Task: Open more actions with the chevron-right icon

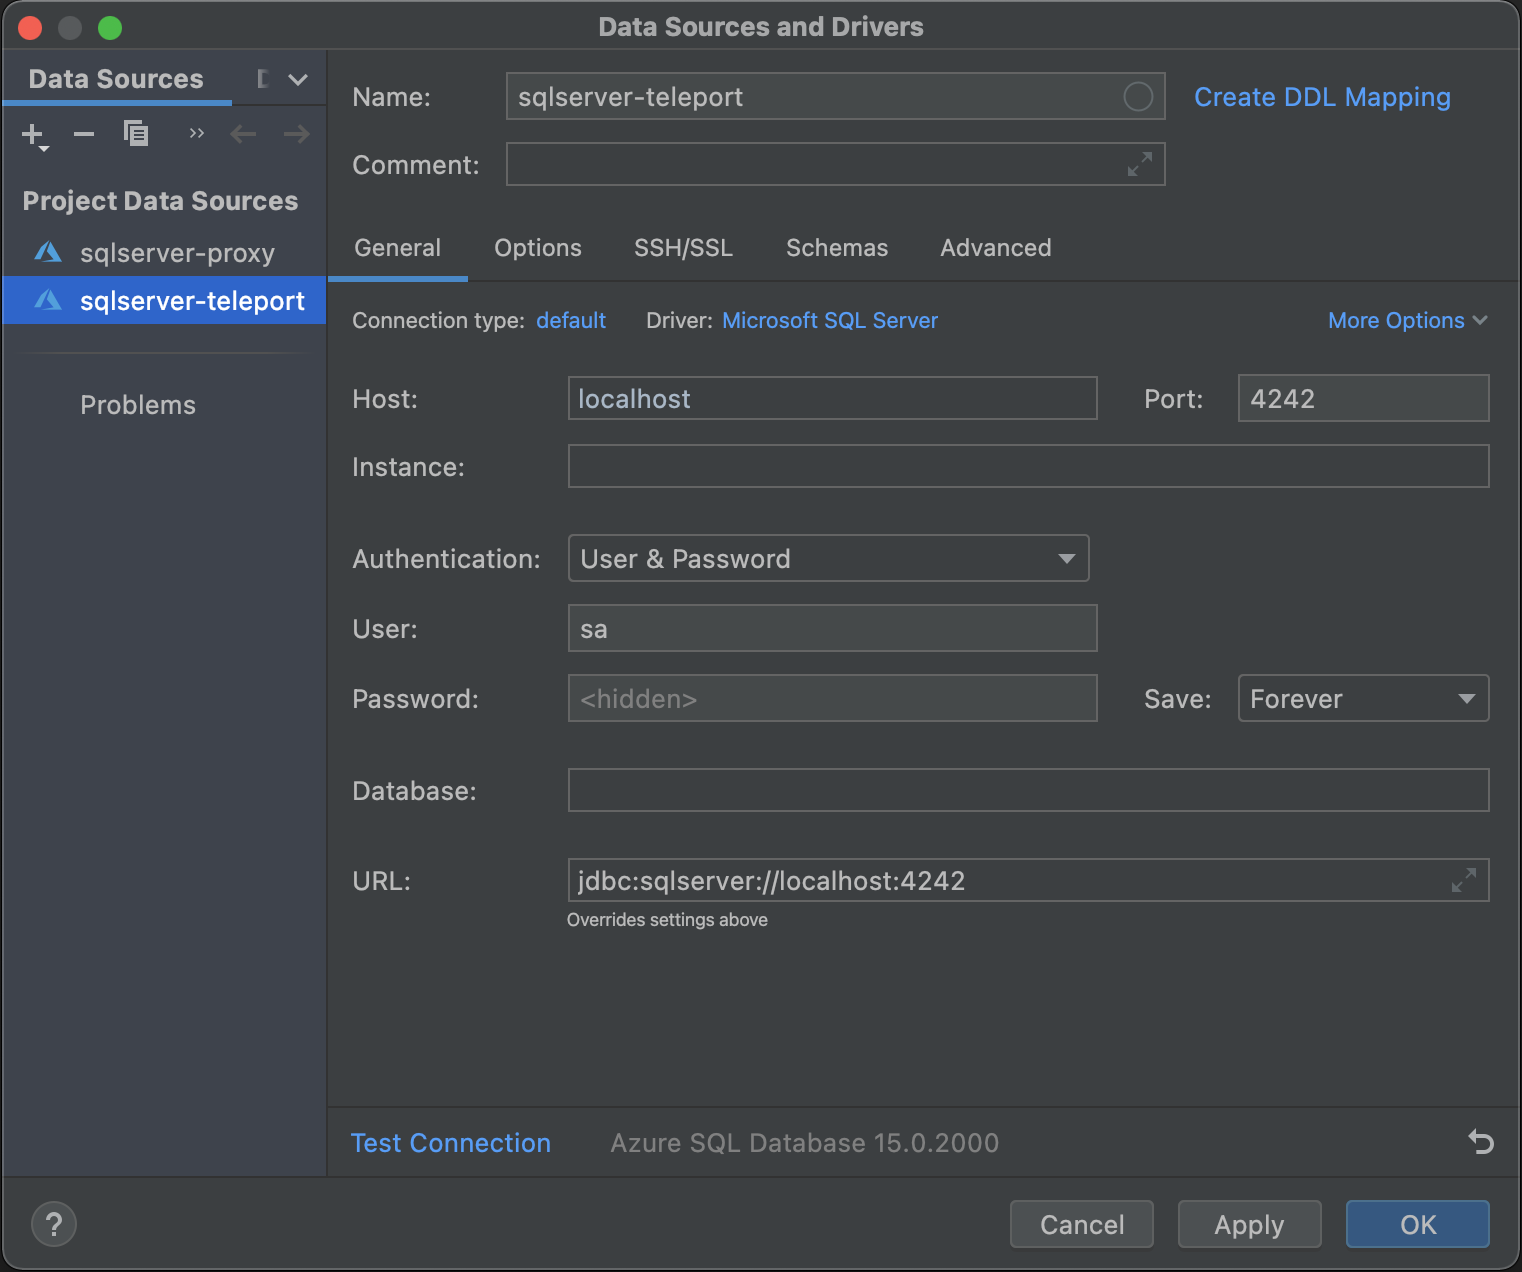Action: pyautogui.click(x=196, y=133)
